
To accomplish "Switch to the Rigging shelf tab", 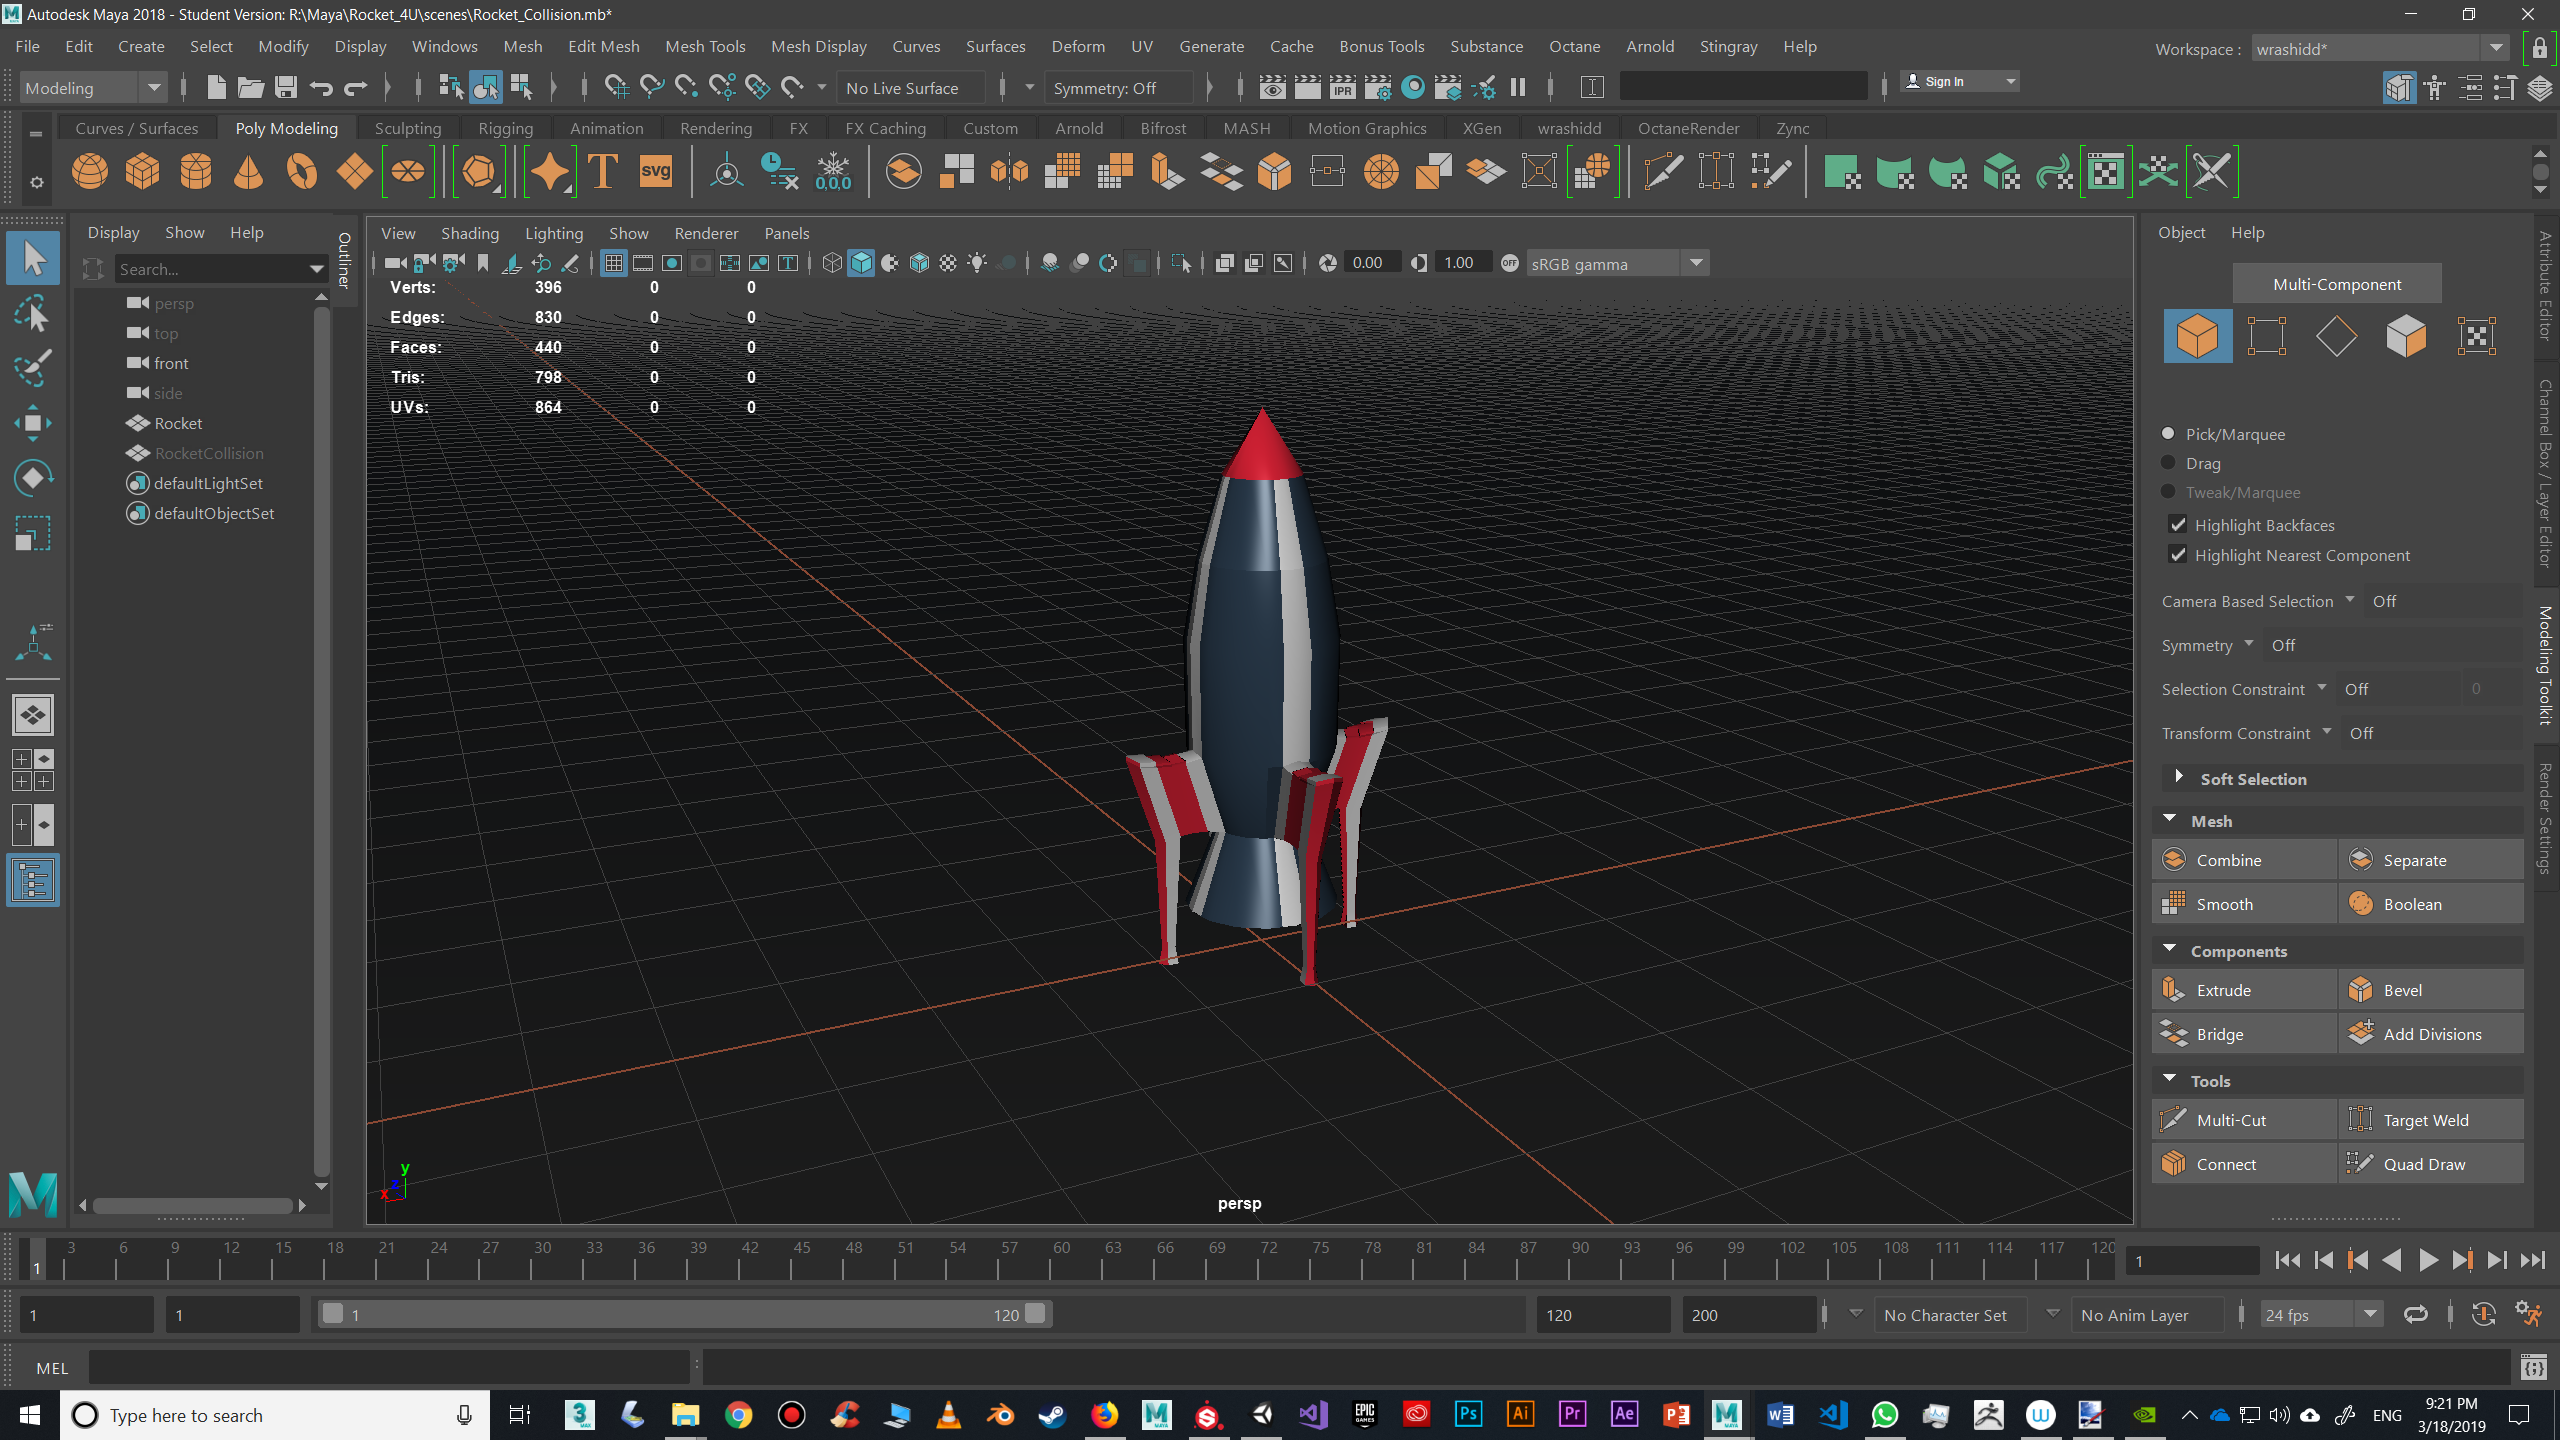I will (505, 128).
